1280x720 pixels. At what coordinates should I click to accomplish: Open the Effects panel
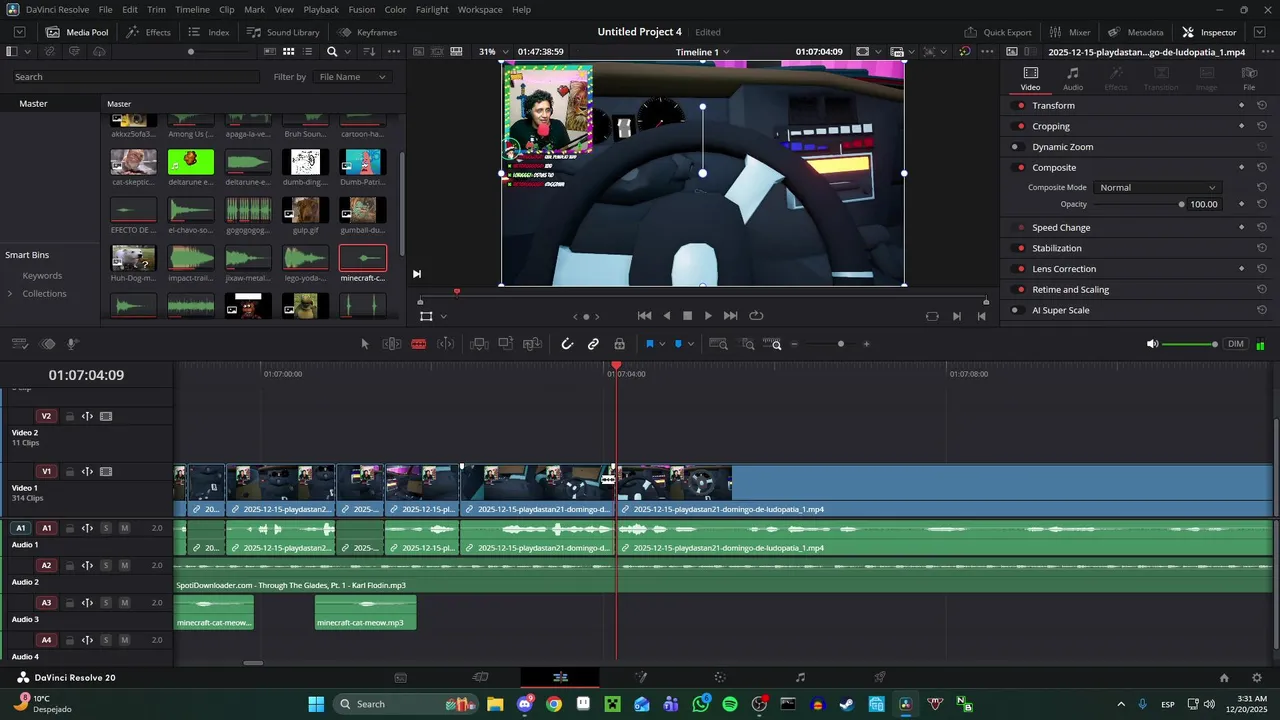(148, 32)
